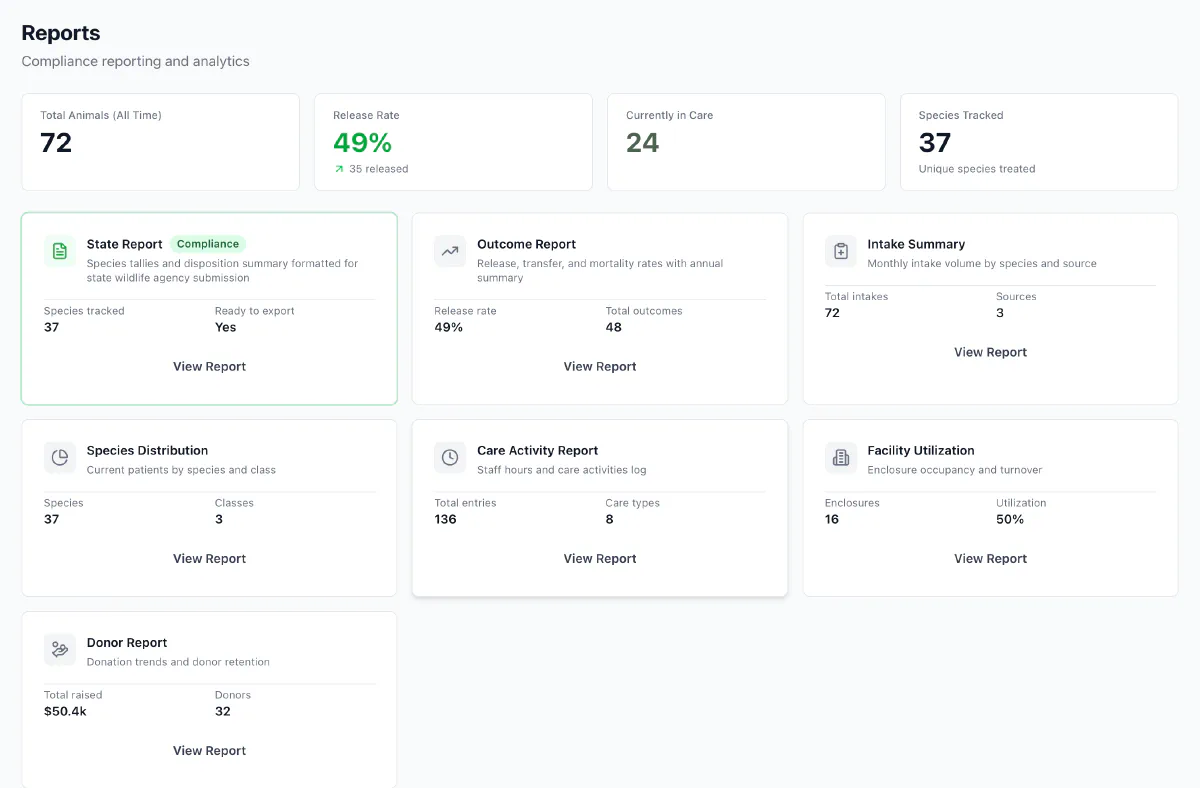Click the Facility Utilization building icon
Viewport: 1200px width, 788px height.
[x=841, y=457]
